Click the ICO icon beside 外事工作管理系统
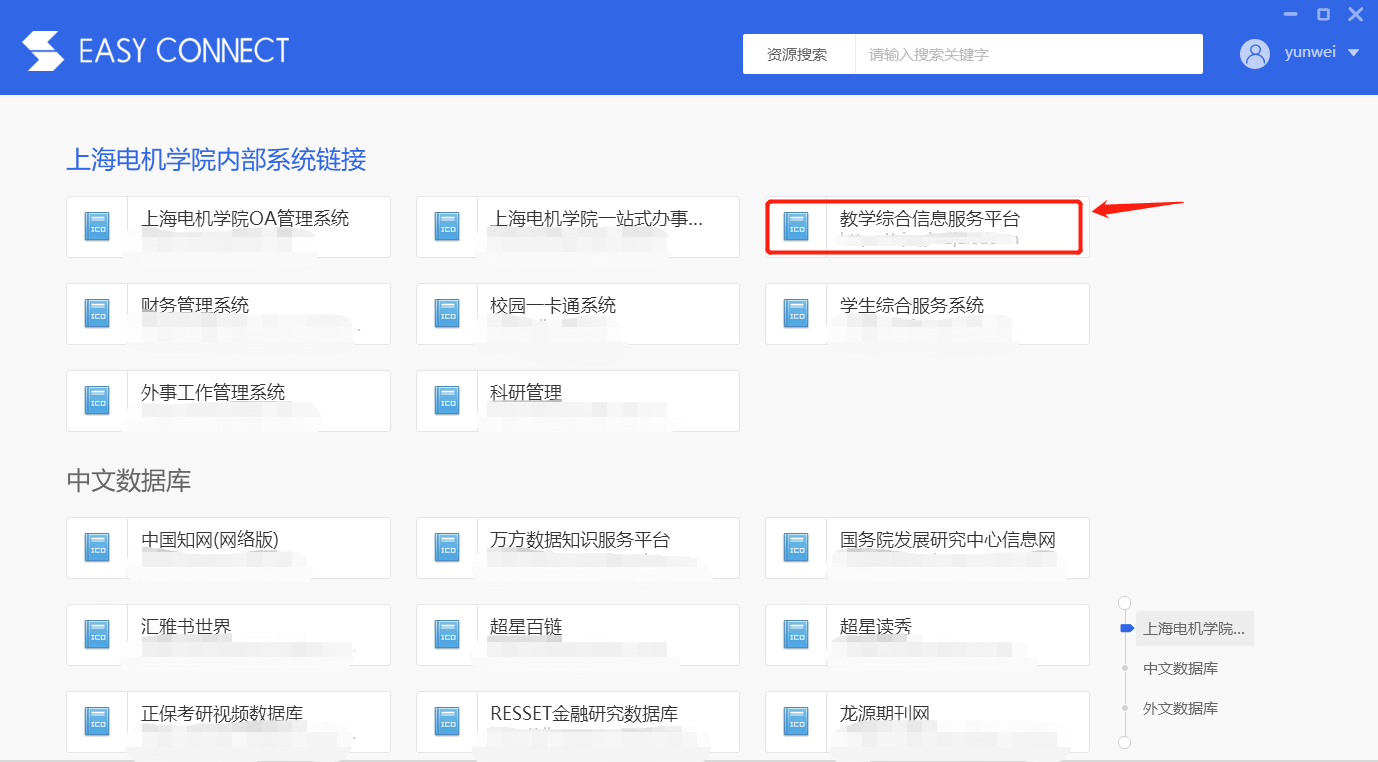The width and height of the screenshot is (1378, 762). pos(96,401)
